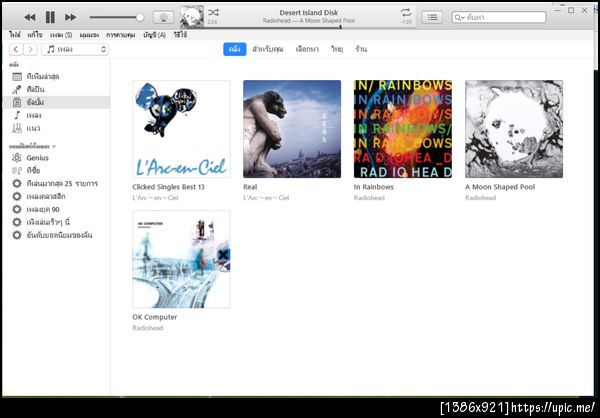Click the 'Real' album title text
The image size is (600, 418).
click(250, 187)
